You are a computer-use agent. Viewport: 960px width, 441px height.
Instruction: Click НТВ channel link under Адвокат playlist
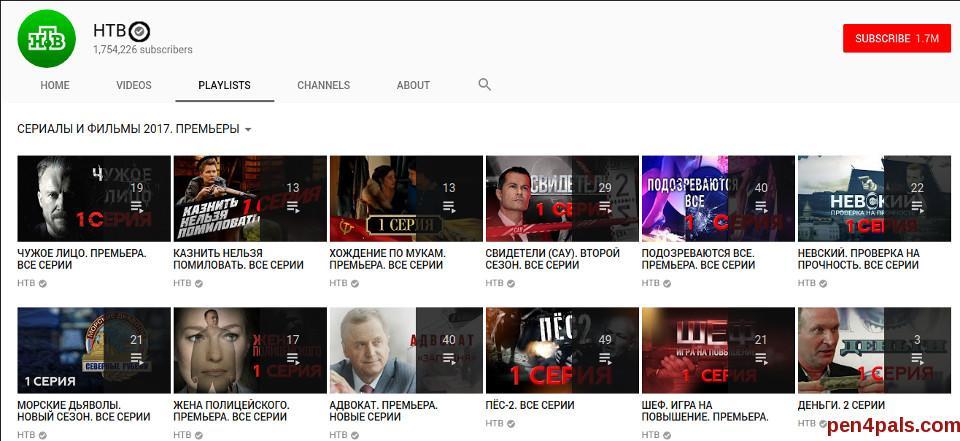pyautogui.click(x=338, y=435)
